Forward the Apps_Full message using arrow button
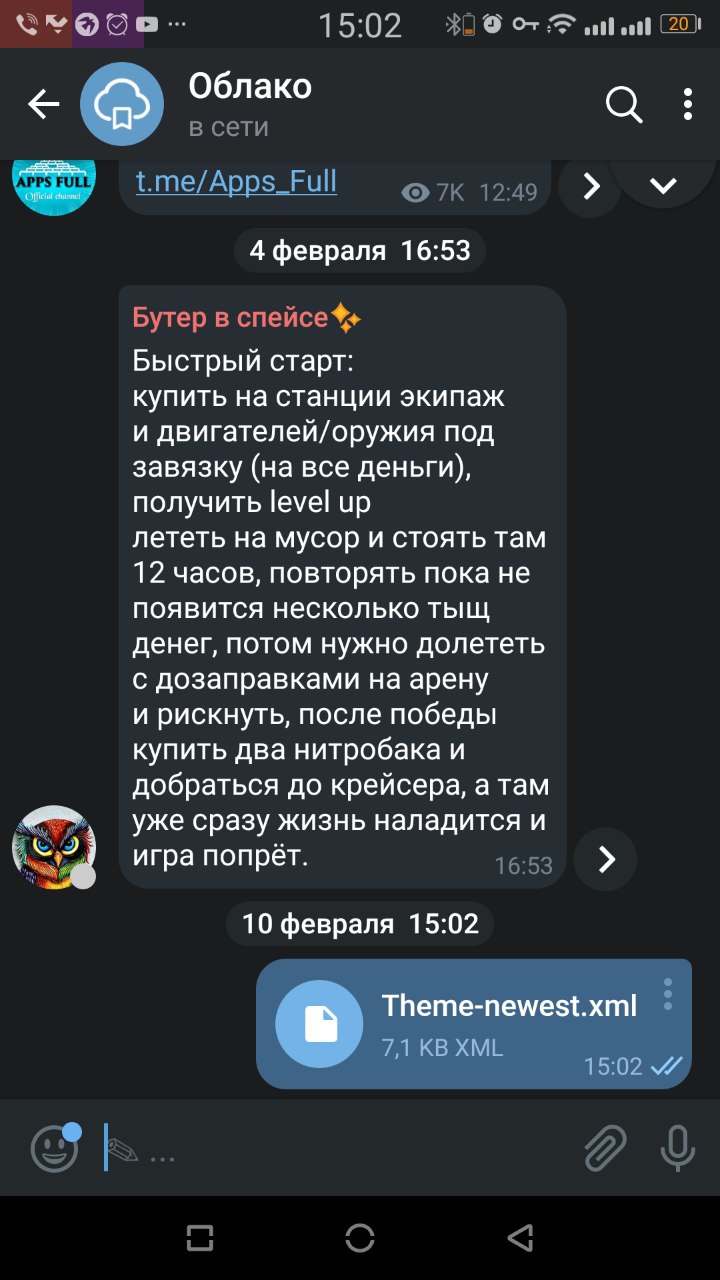 [591, 187]
